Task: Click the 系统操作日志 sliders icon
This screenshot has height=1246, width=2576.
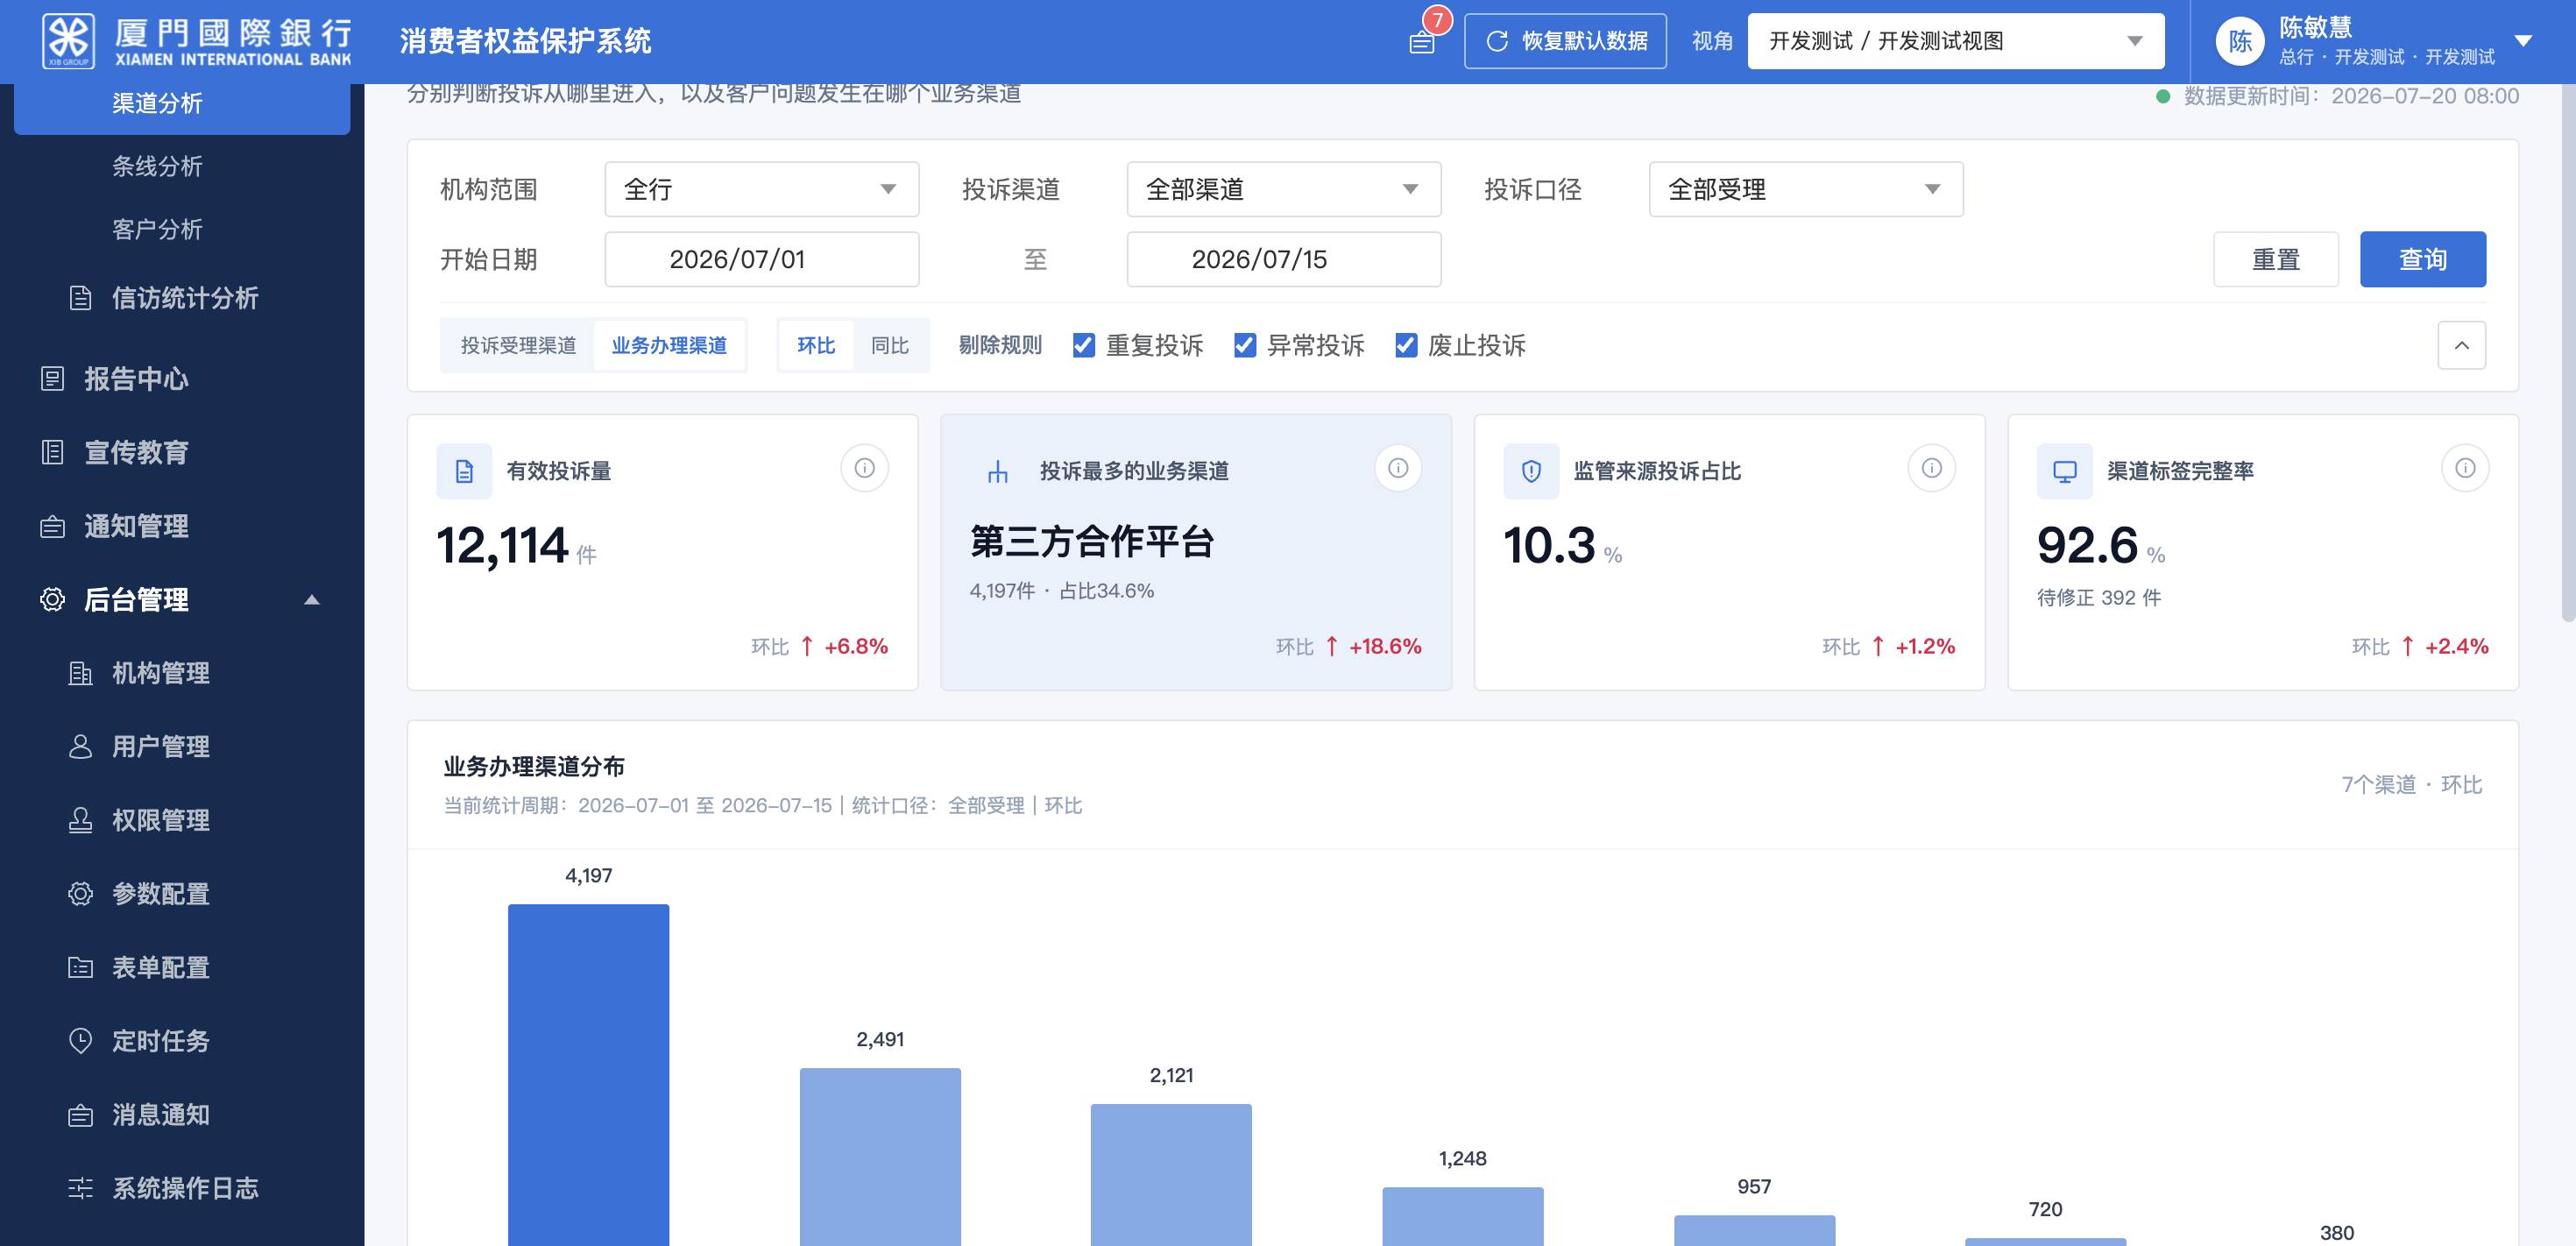Action: coord(81,1188)
